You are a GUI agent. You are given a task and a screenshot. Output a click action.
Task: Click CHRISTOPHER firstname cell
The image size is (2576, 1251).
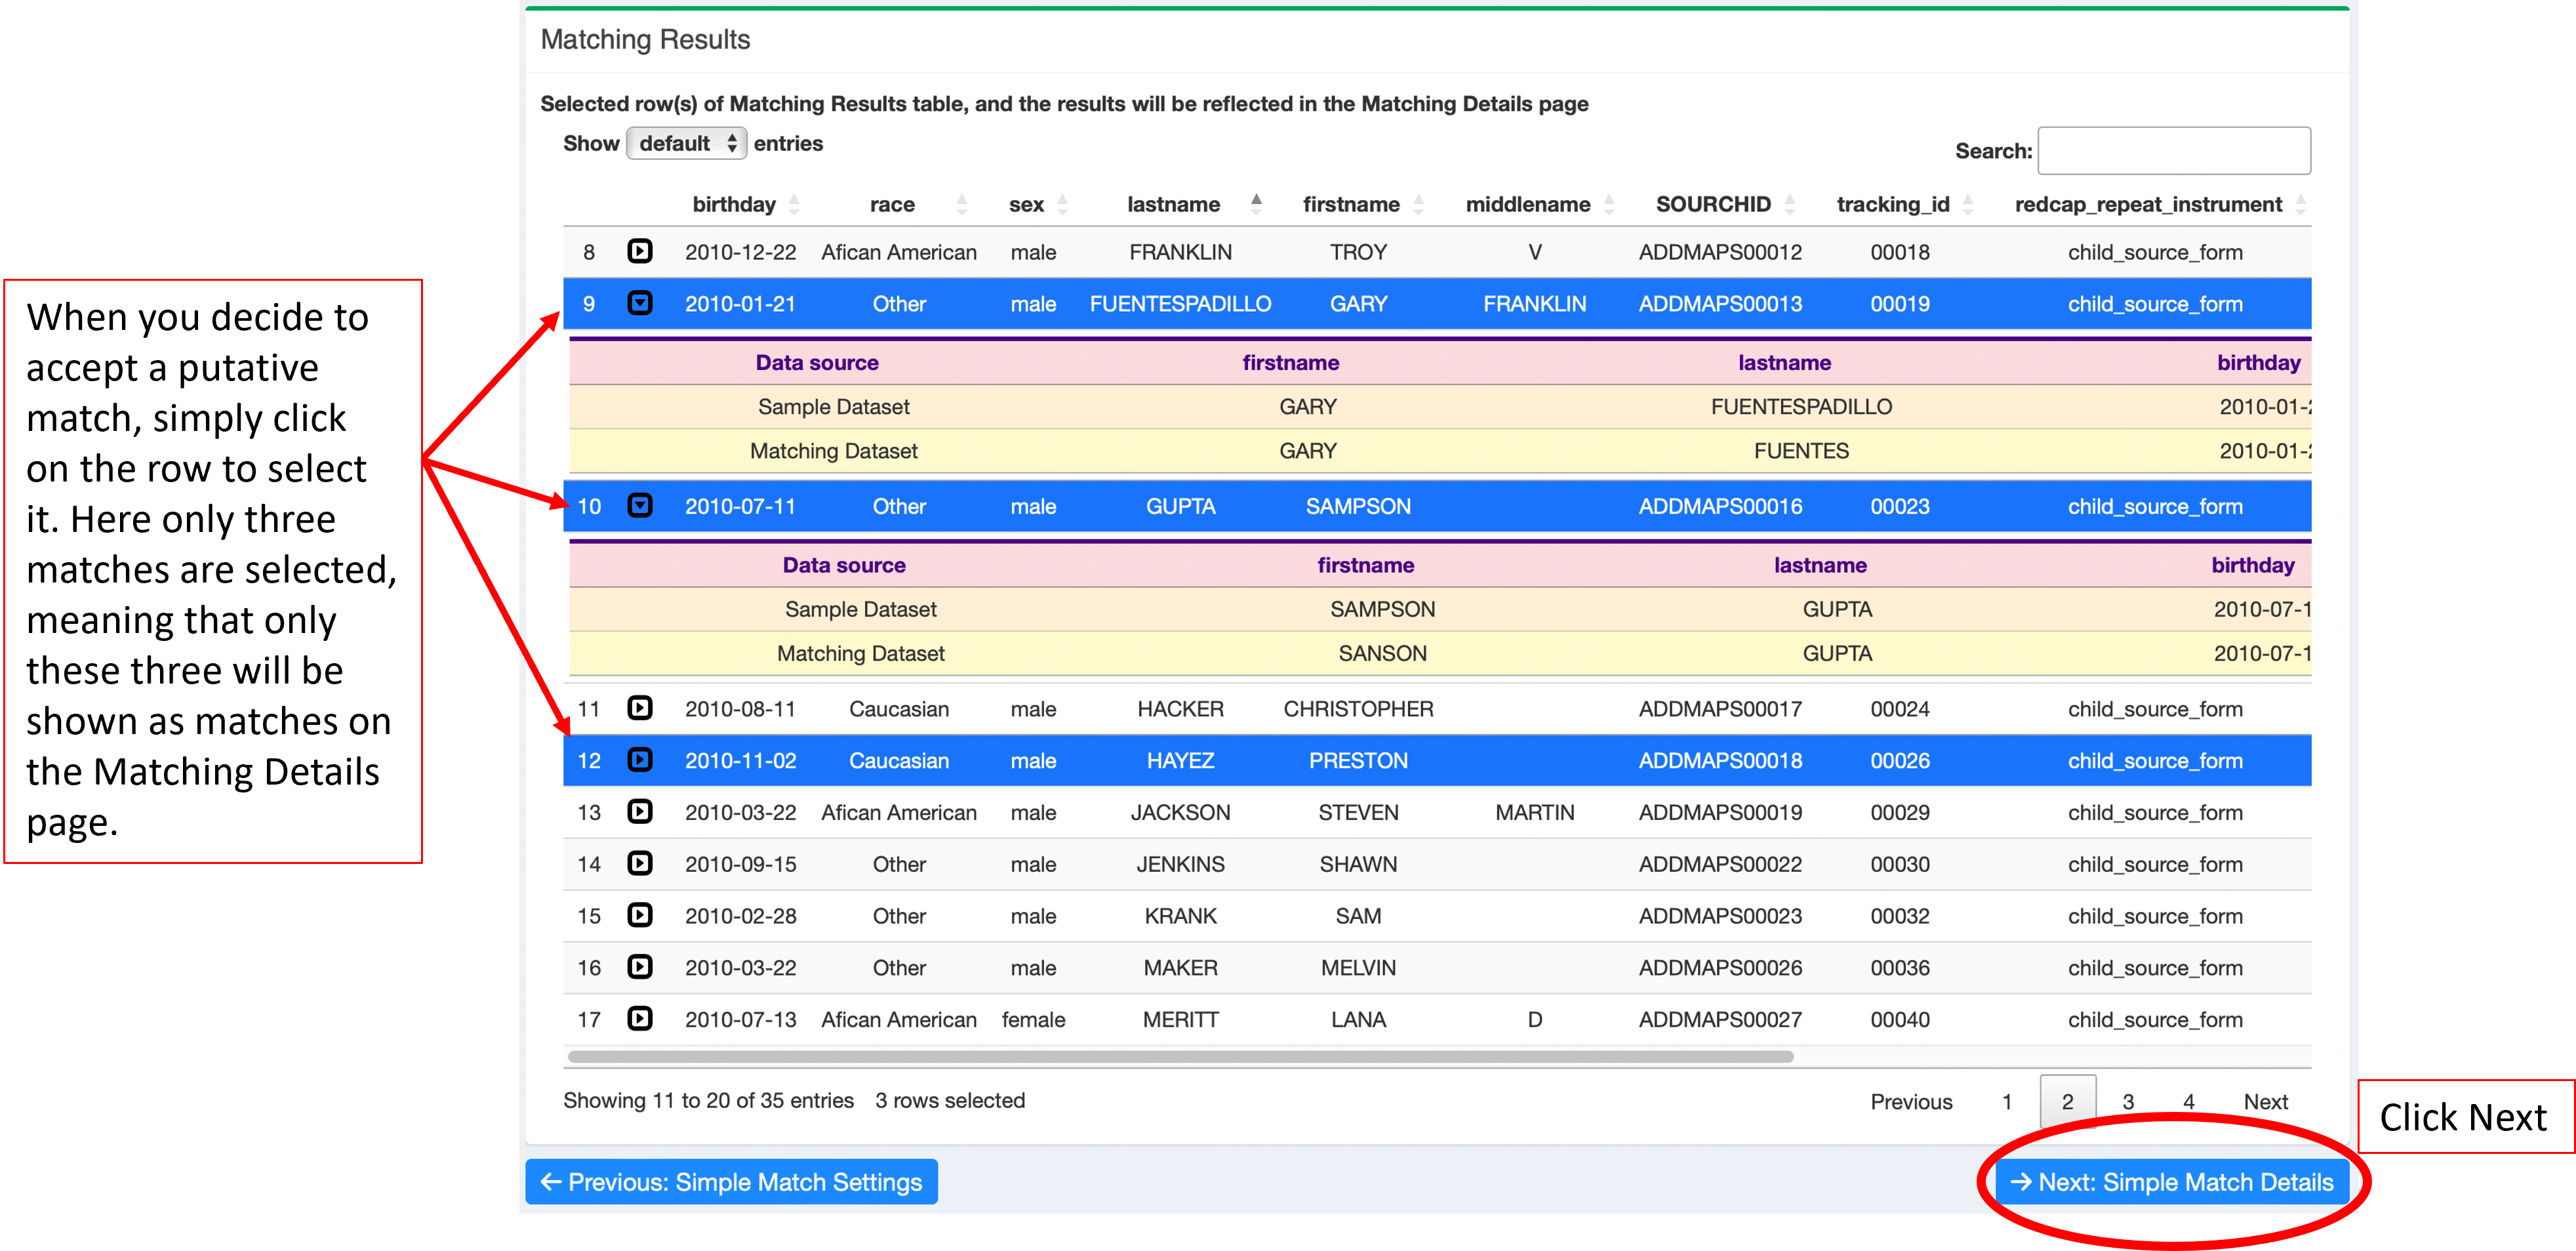1358,709
